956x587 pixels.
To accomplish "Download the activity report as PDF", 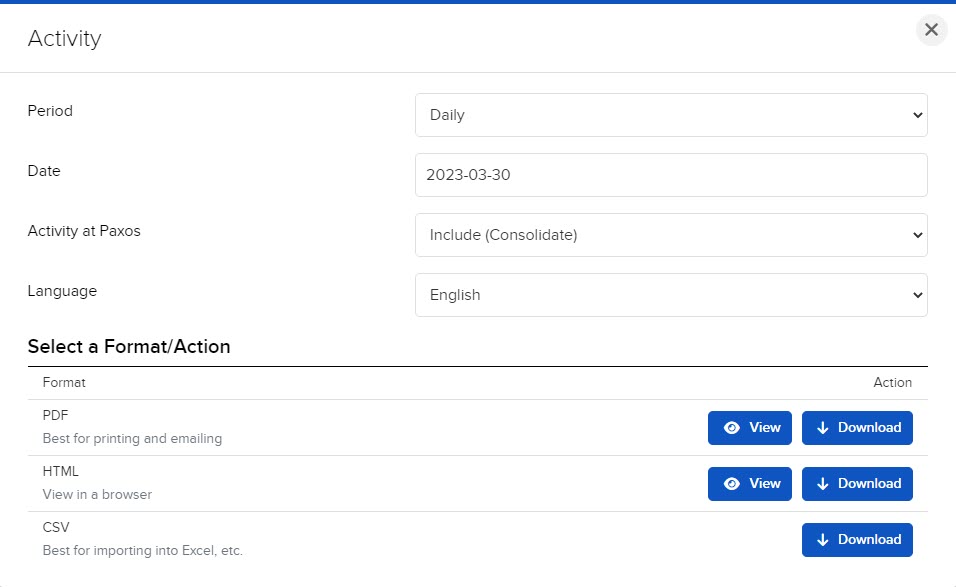I will 857,428.
